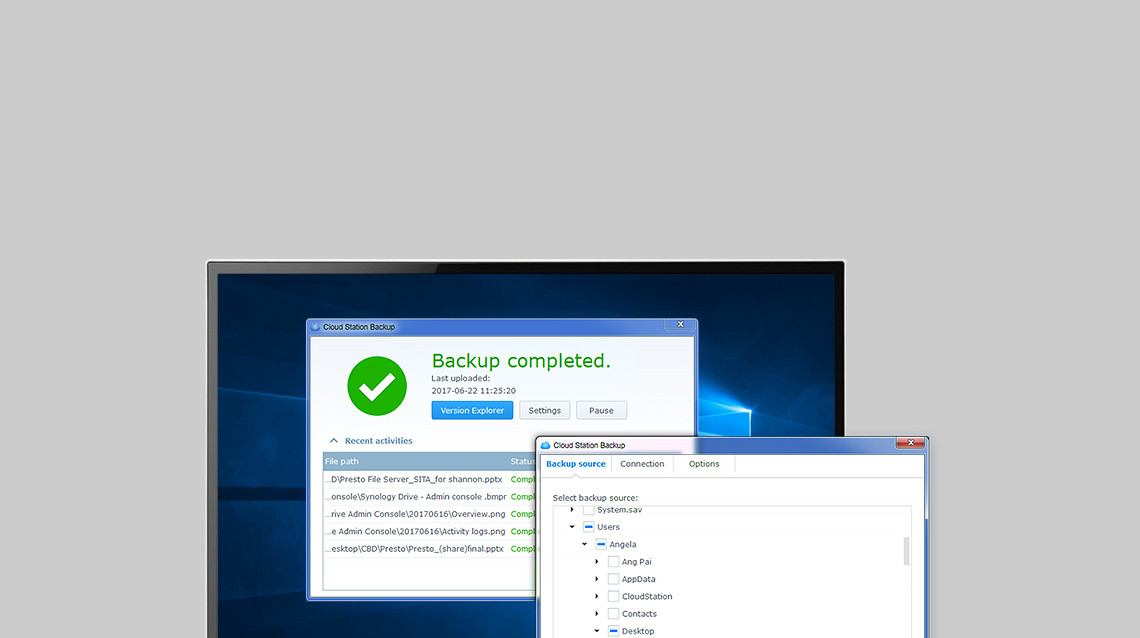Click the cloud icon in the settings window title bar
The height and width of the screenshot is (638, 1140).
click(x=545, y=445)
